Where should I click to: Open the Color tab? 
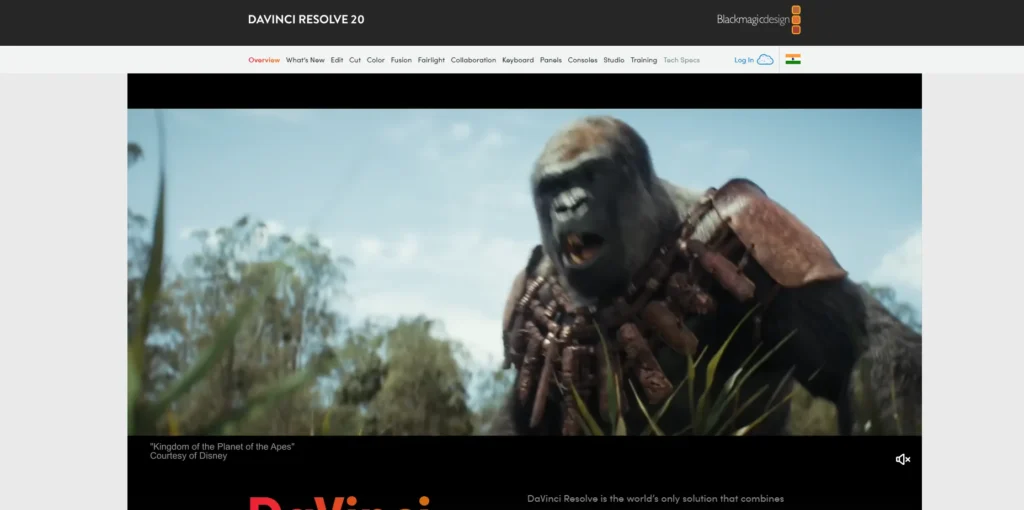(376, 60)
